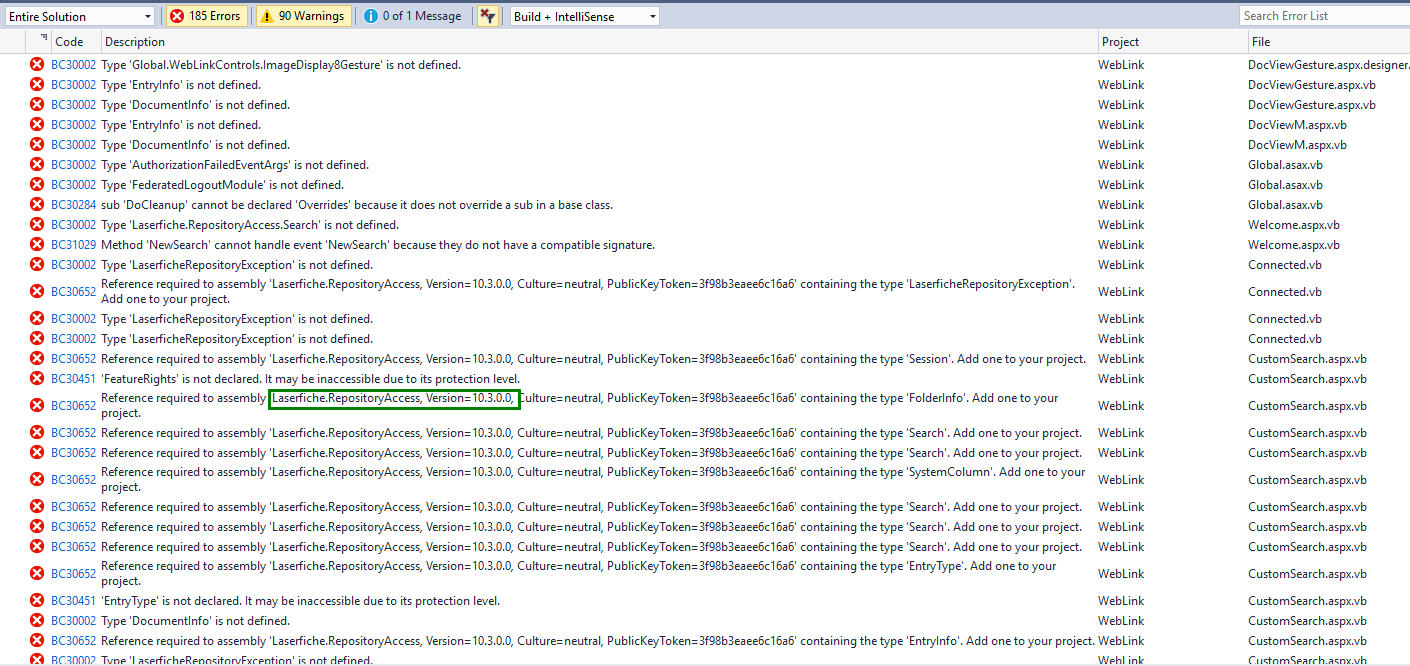This screenshot has width=1410, height=666.
Task: Toggle the 0 of 1 Message filter
Action: 413,16
